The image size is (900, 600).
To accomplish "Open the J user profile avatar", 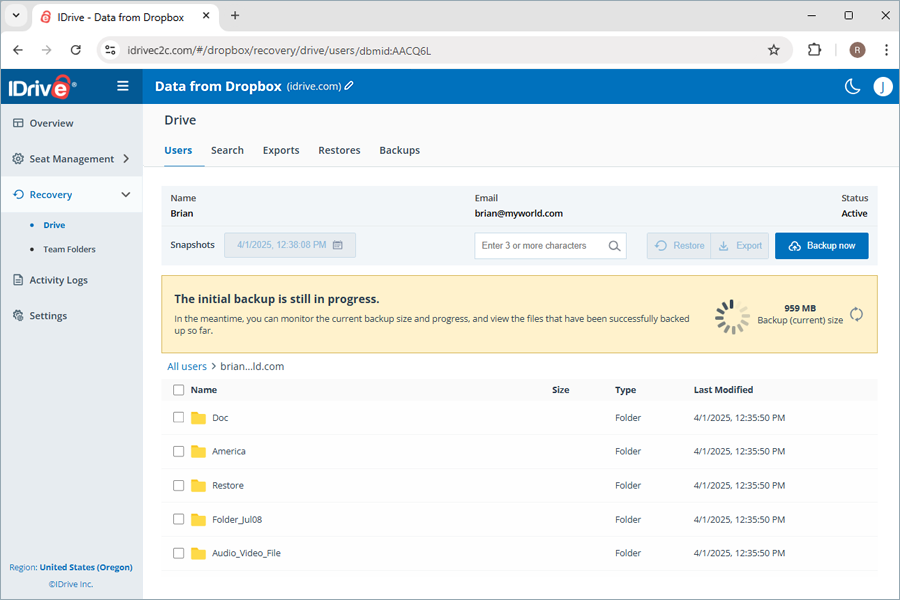I will click(883, 87).
